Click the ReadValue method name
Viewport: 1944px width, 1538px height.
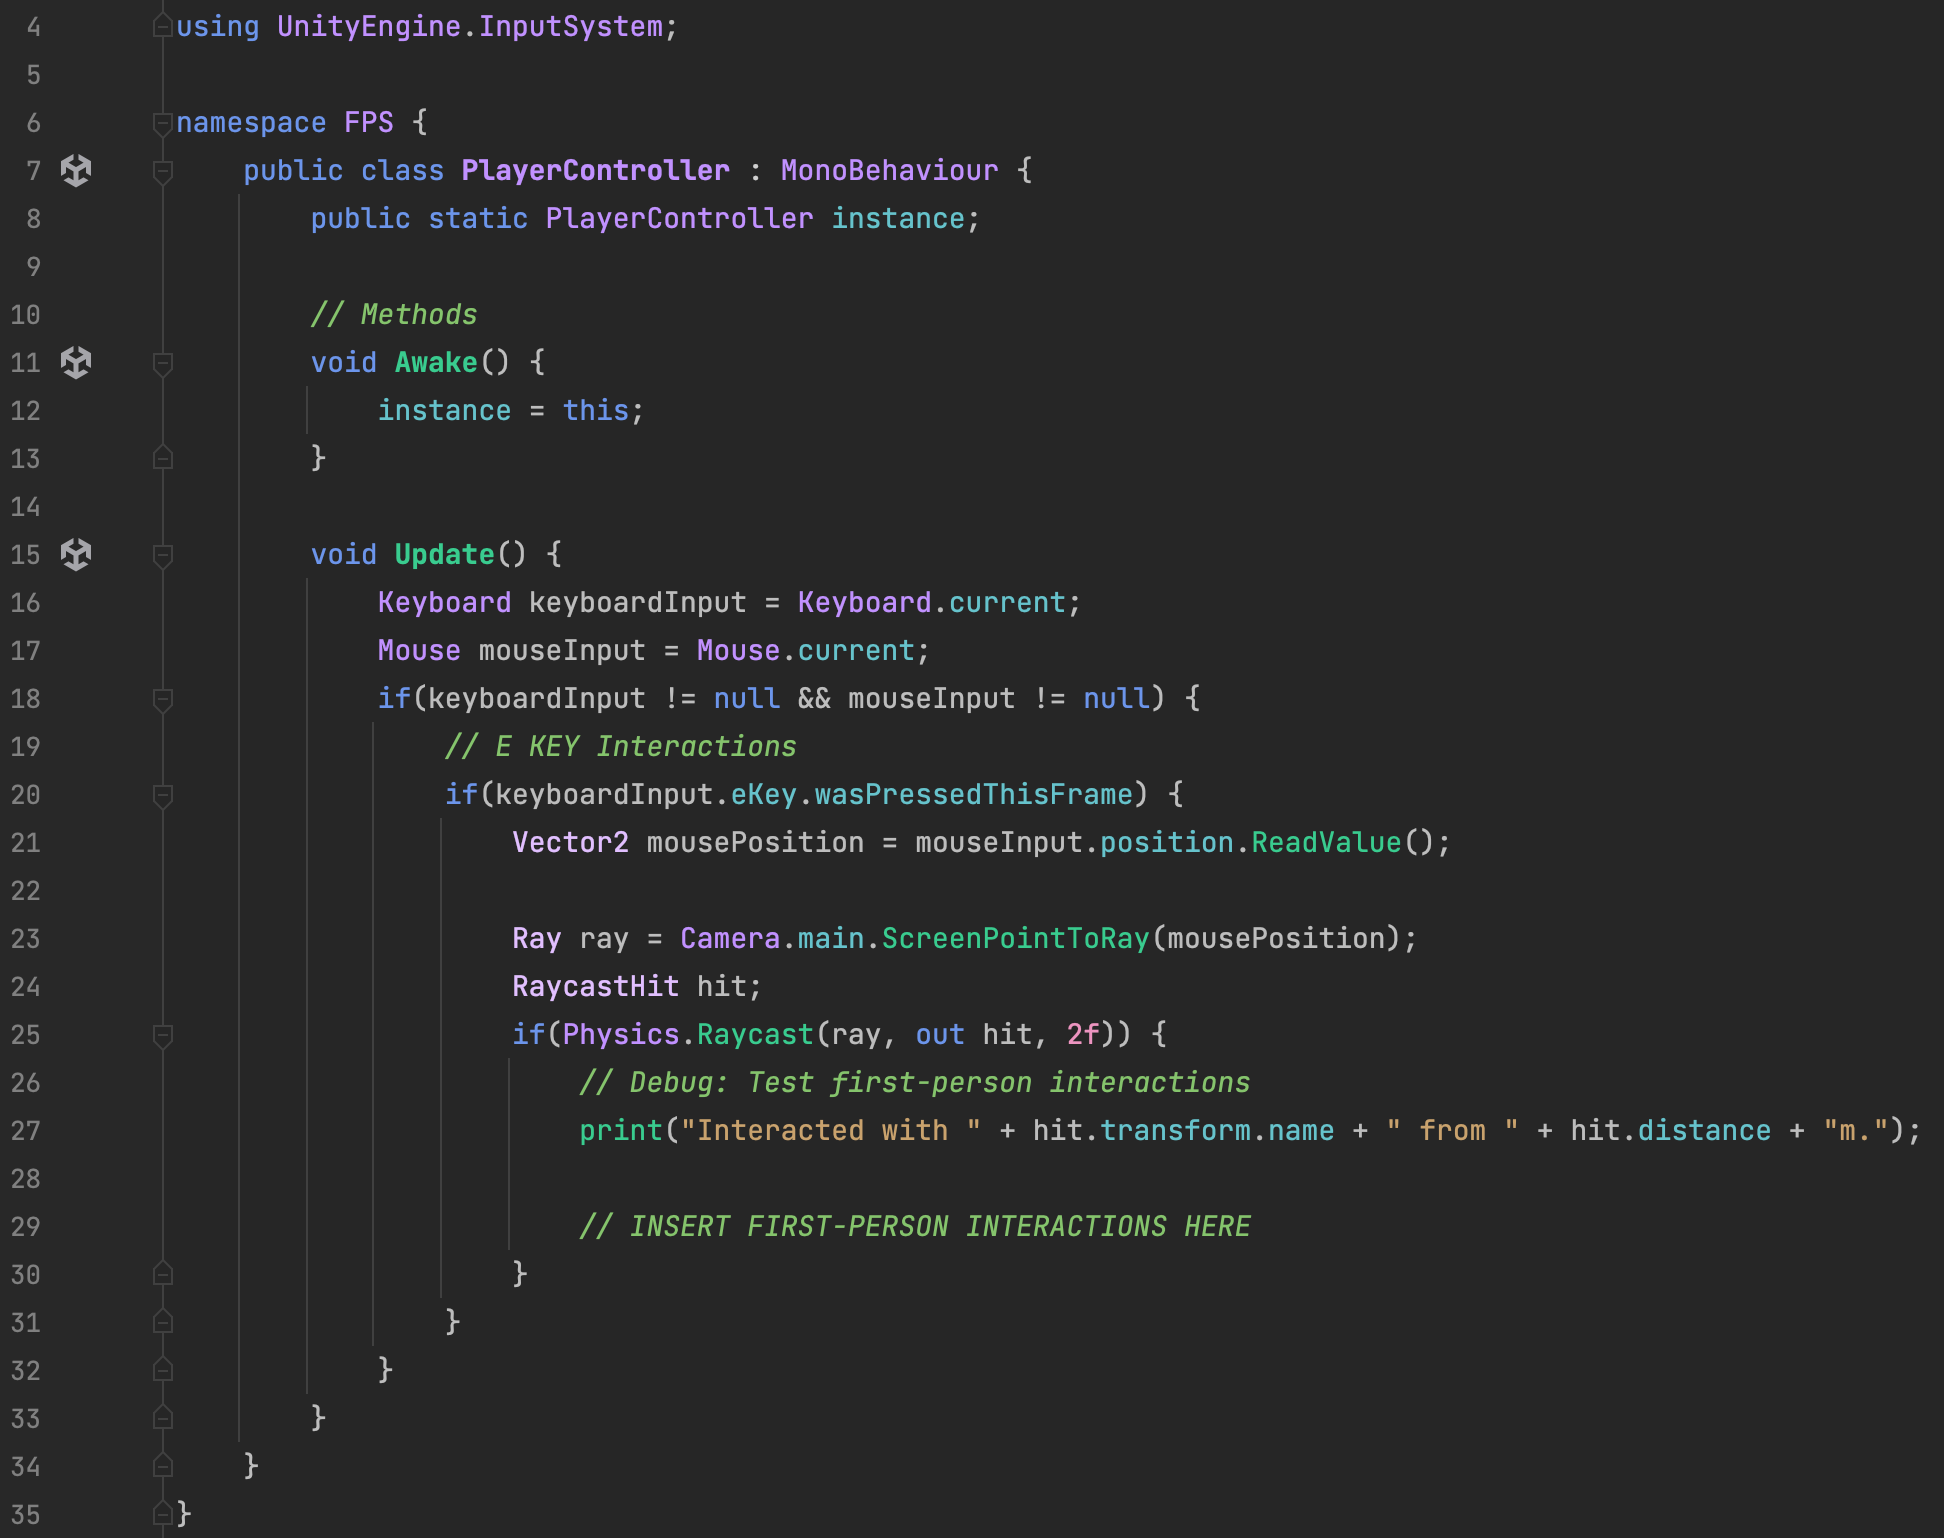(x=1326, y=843)
